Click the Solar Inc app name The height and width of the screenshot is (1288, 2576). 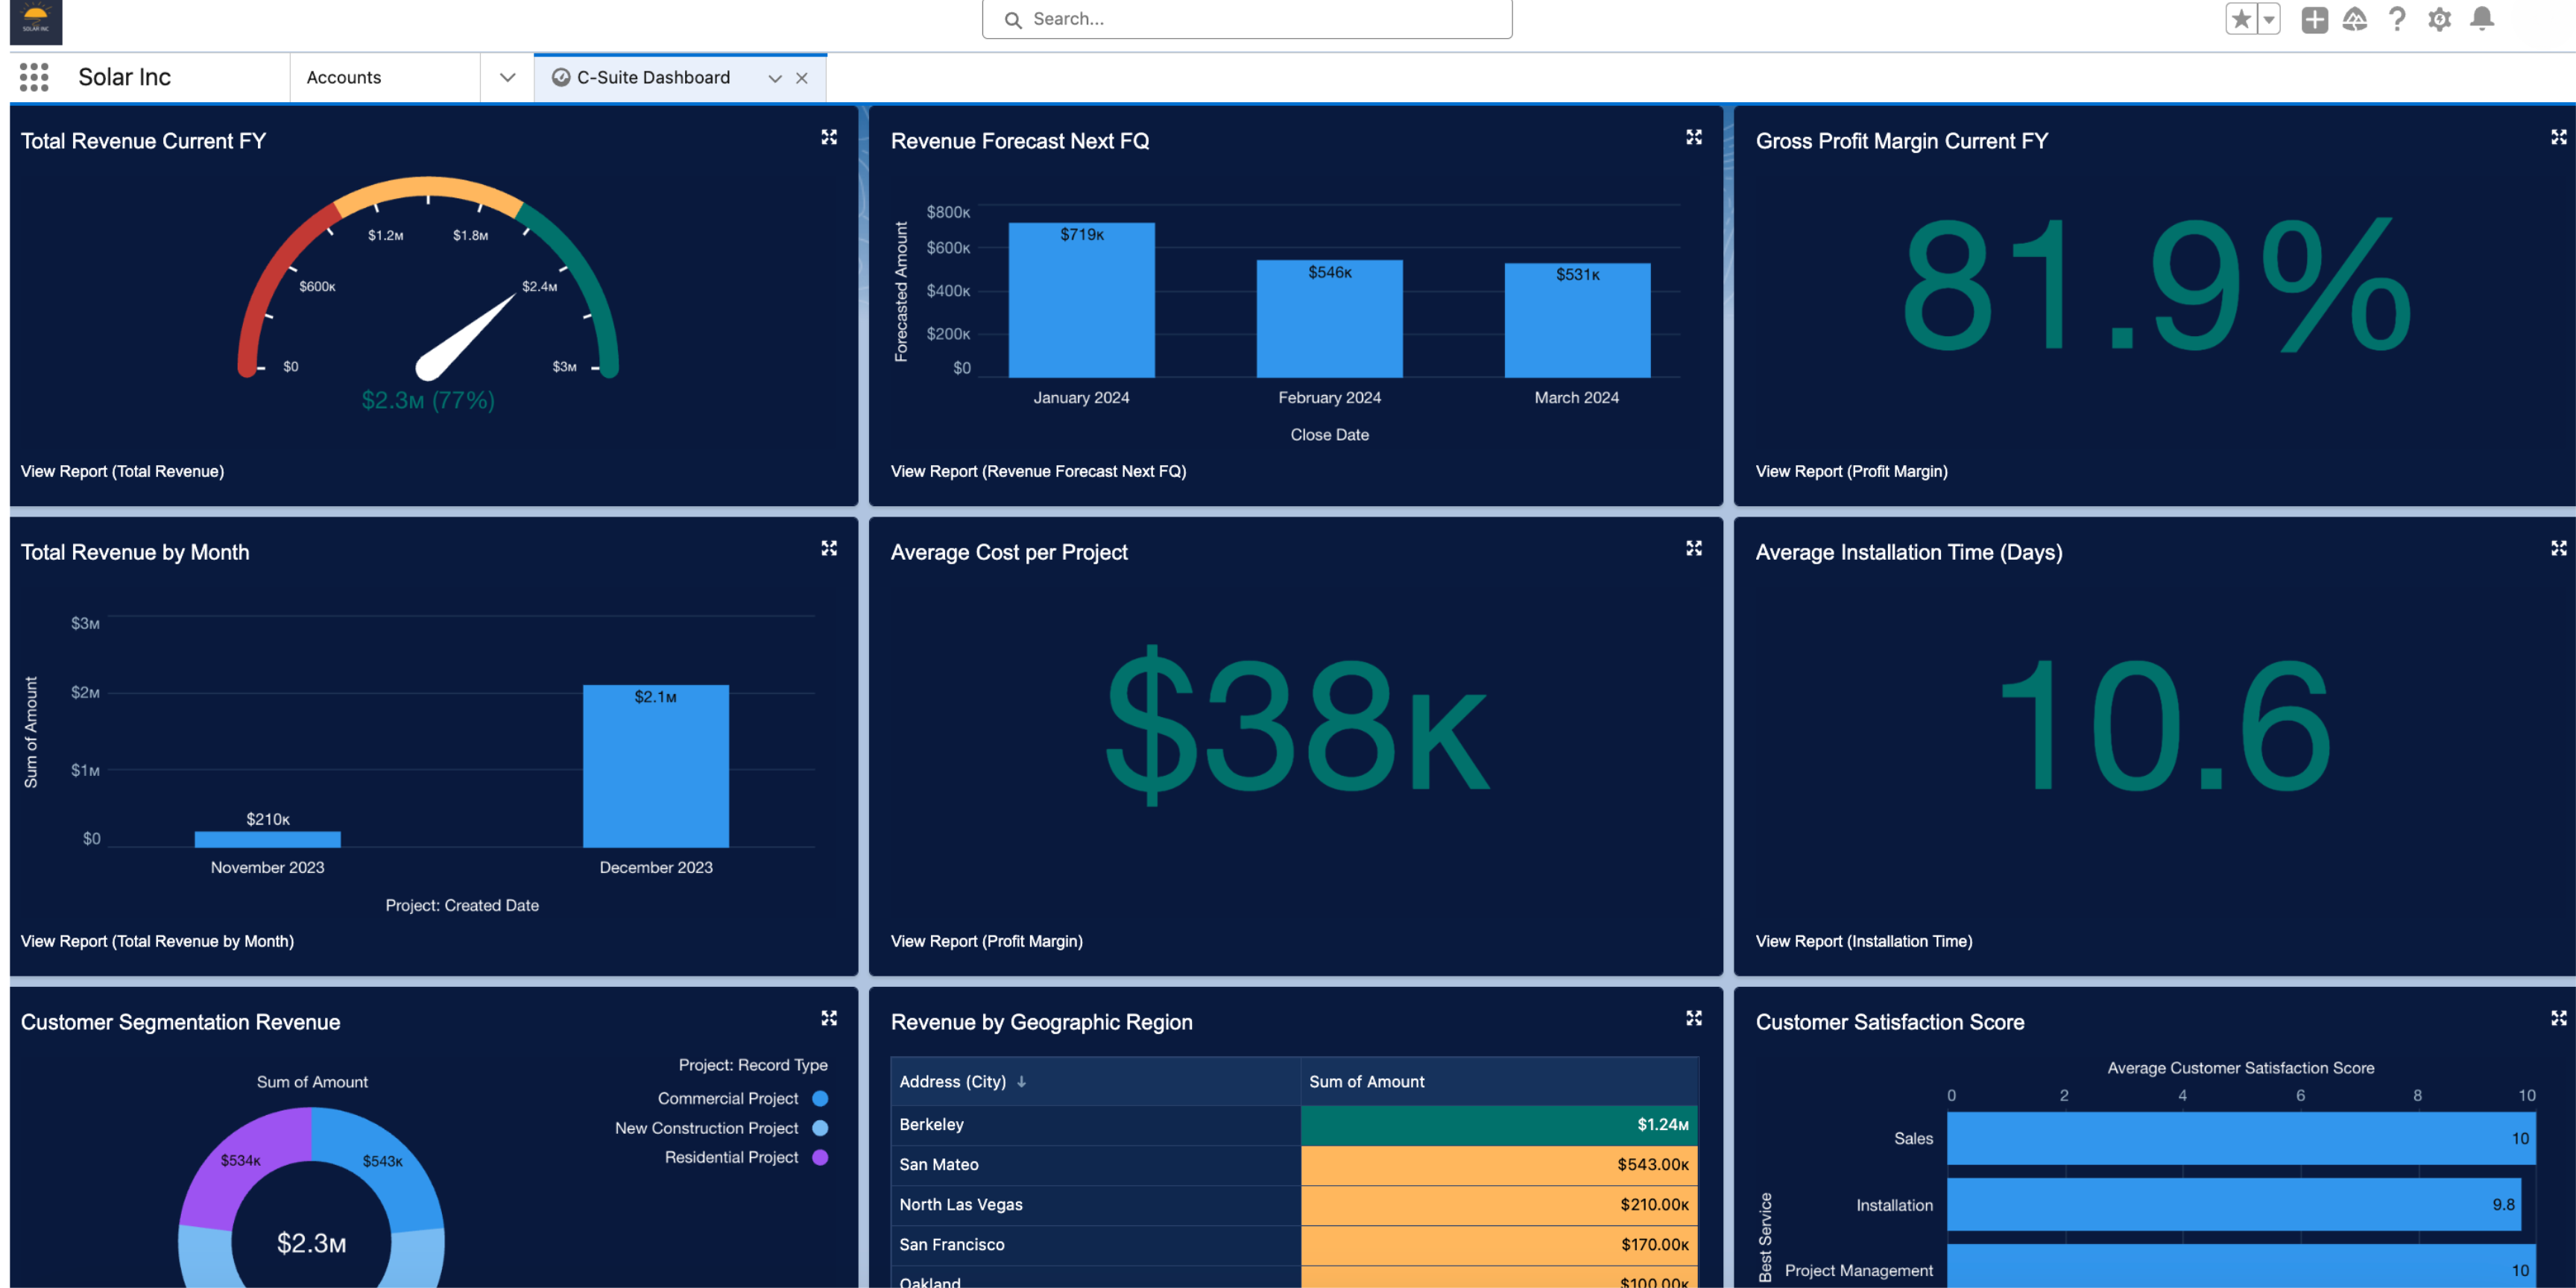point(125,77)
